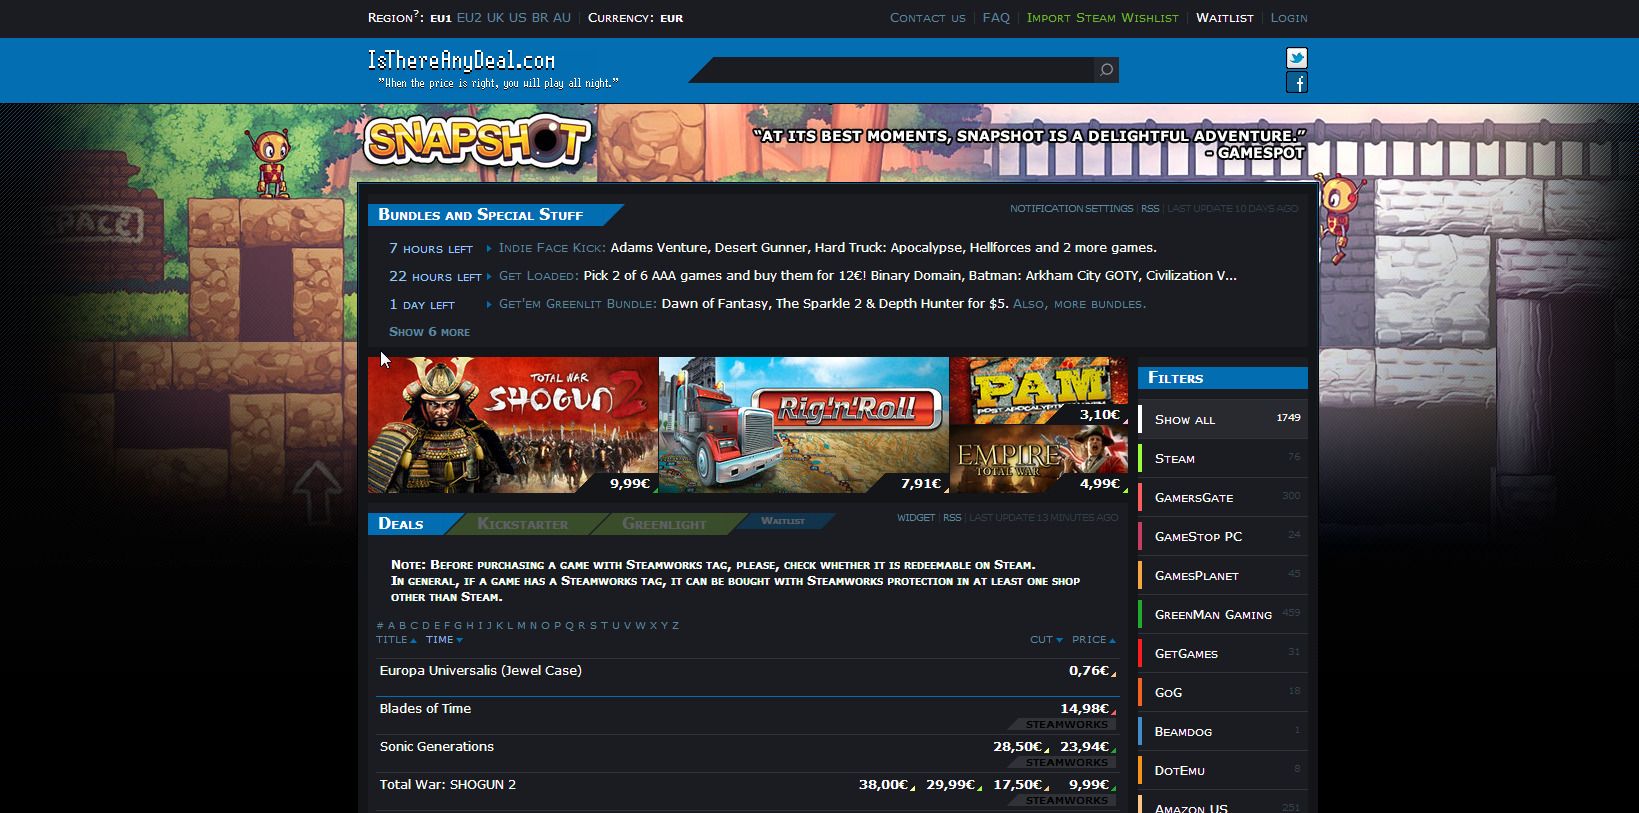Click Sonic Generations 23,94€ price
Screen dimensions: 1639x813
point(1084,747)
